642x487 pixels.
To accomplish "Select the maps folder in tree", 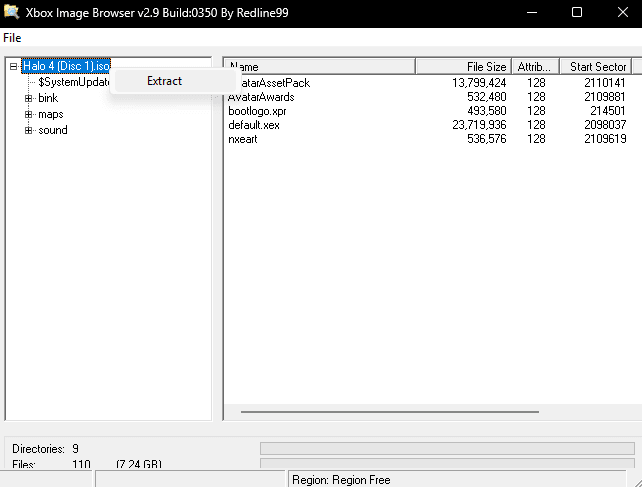I will [50, 114].
